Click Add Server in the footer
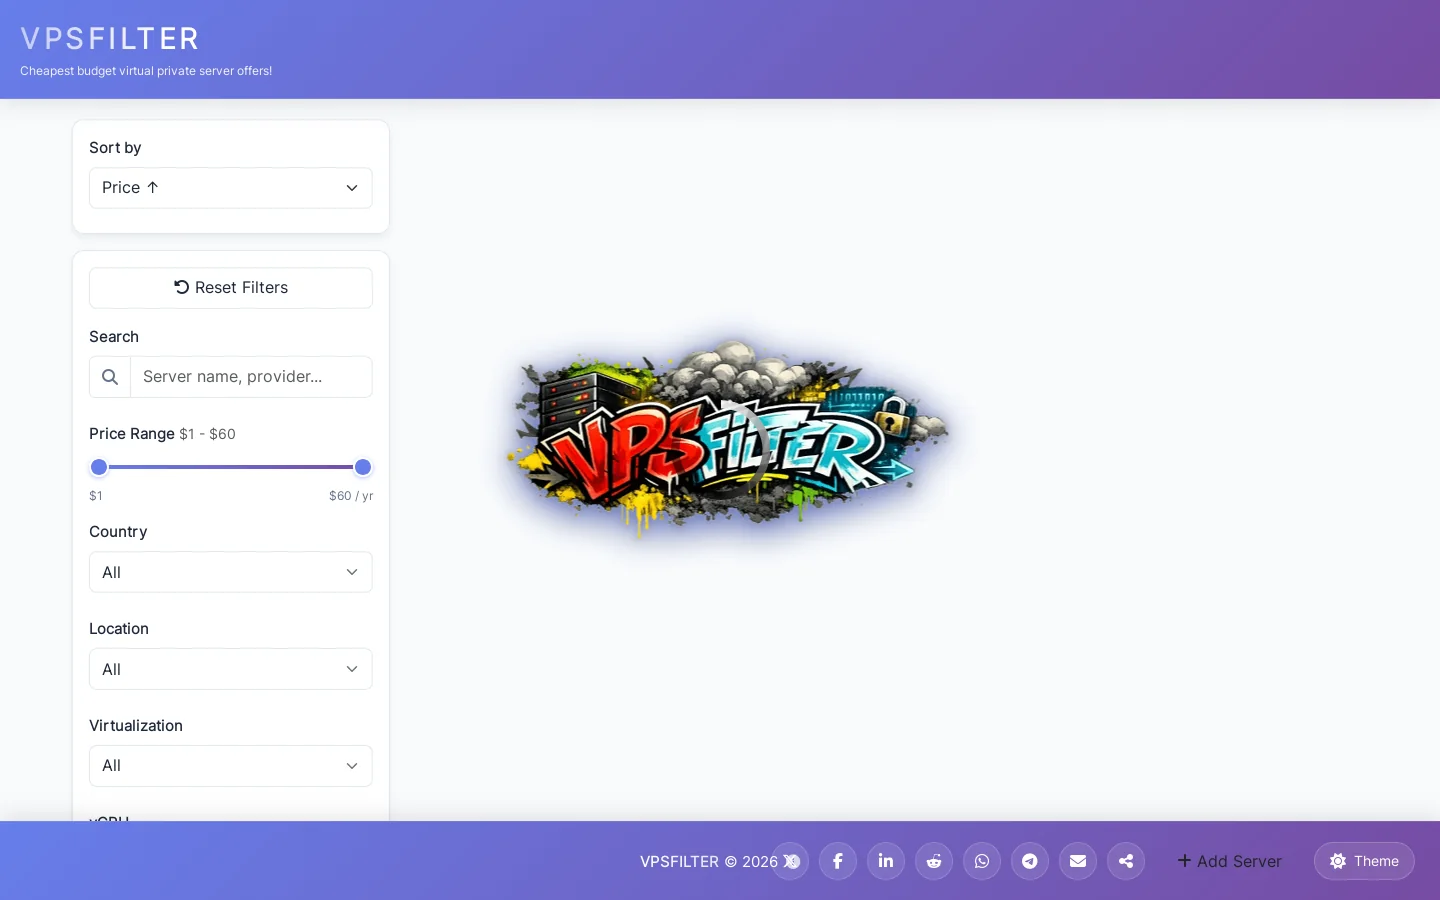 (x=1229, y=861)
